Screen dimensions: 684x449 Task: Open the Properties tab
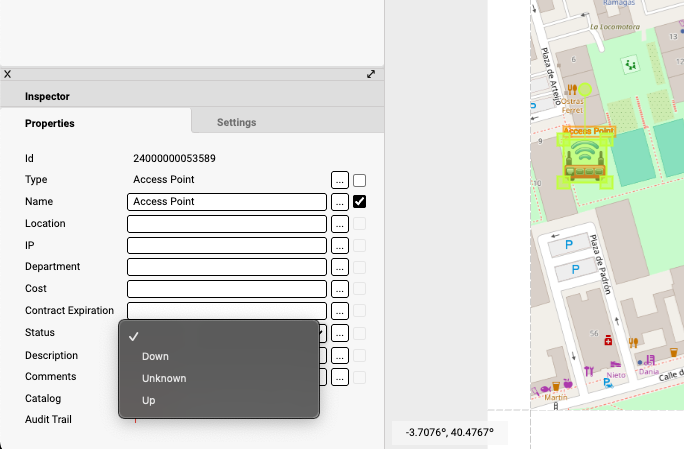(x=50, y=123)
